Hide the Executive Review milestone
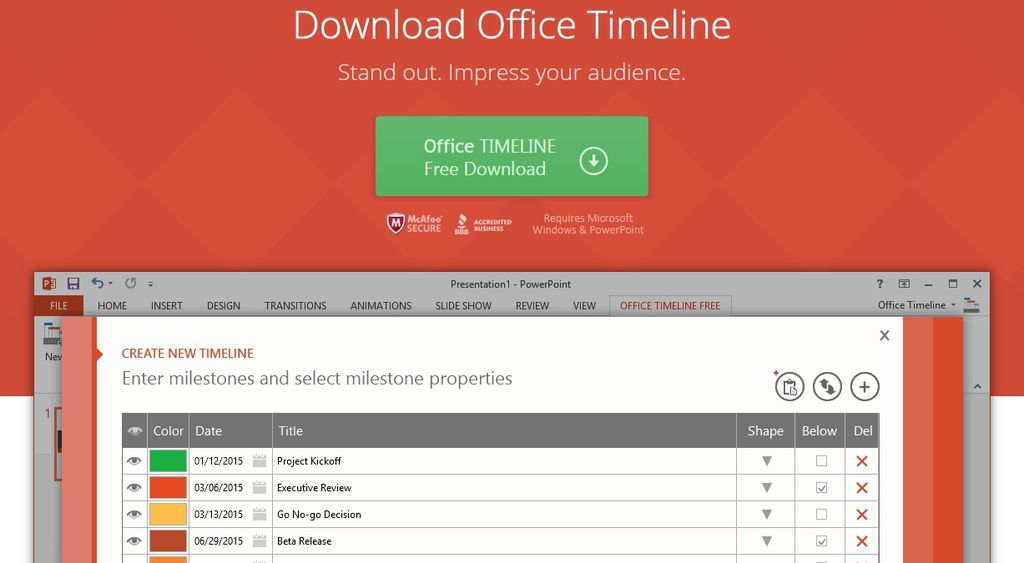Screen dimensions: 1024x563 (134, 488)
